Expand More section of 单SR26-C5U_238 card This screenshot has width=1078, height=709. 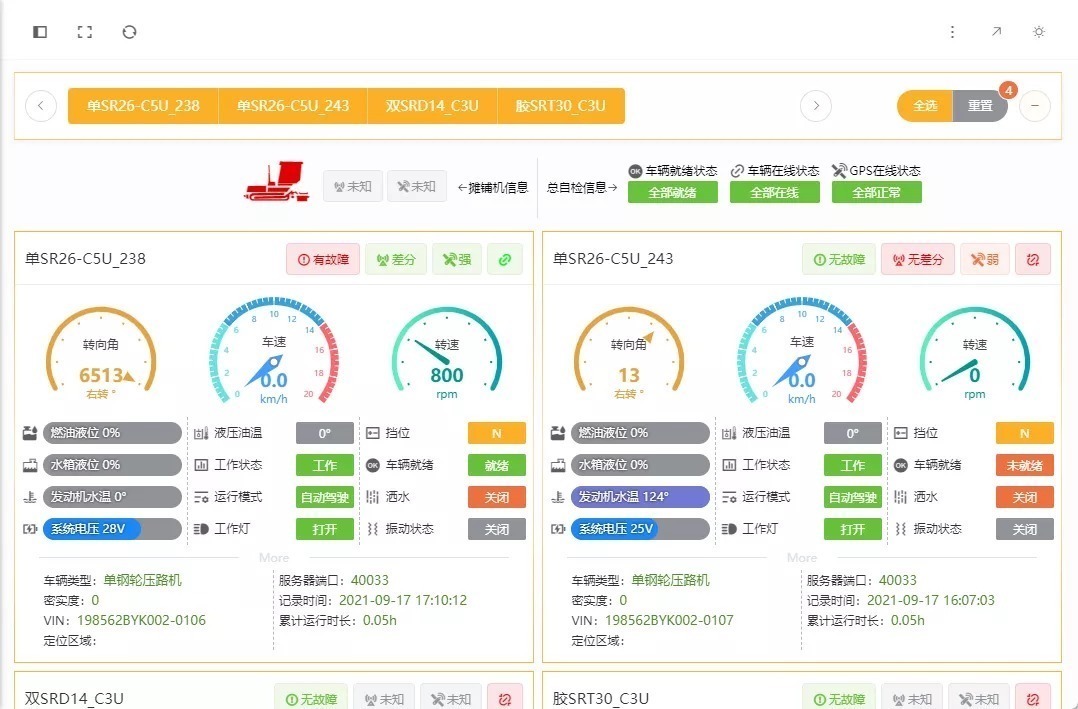[273, 557]
